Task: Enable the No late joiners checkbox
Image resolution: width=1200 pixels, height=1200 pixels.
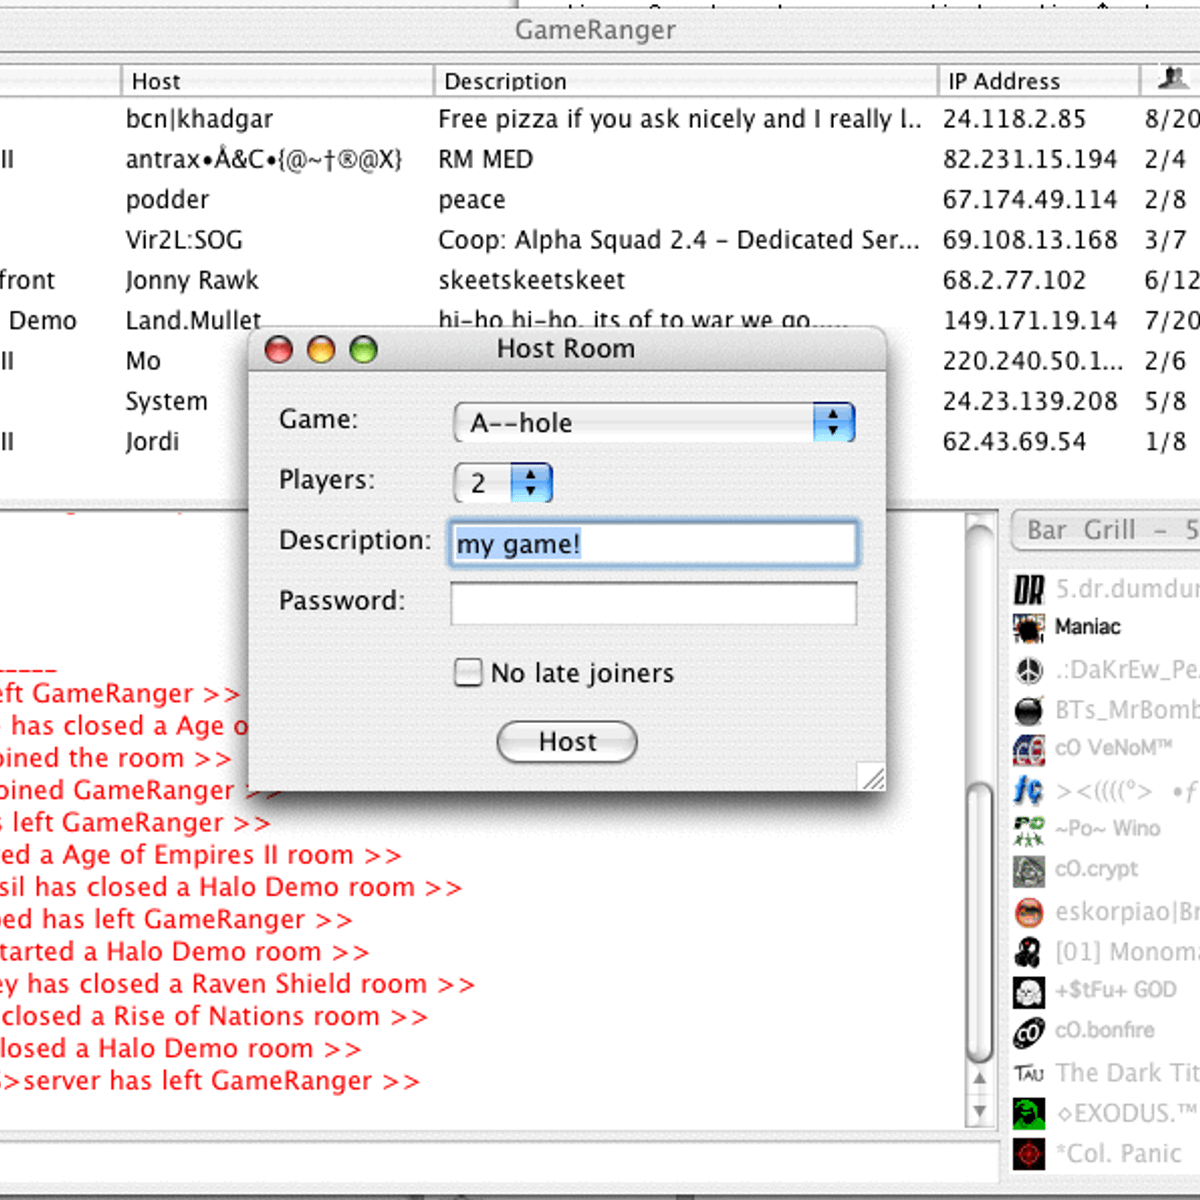Action: tap(468, 672)
